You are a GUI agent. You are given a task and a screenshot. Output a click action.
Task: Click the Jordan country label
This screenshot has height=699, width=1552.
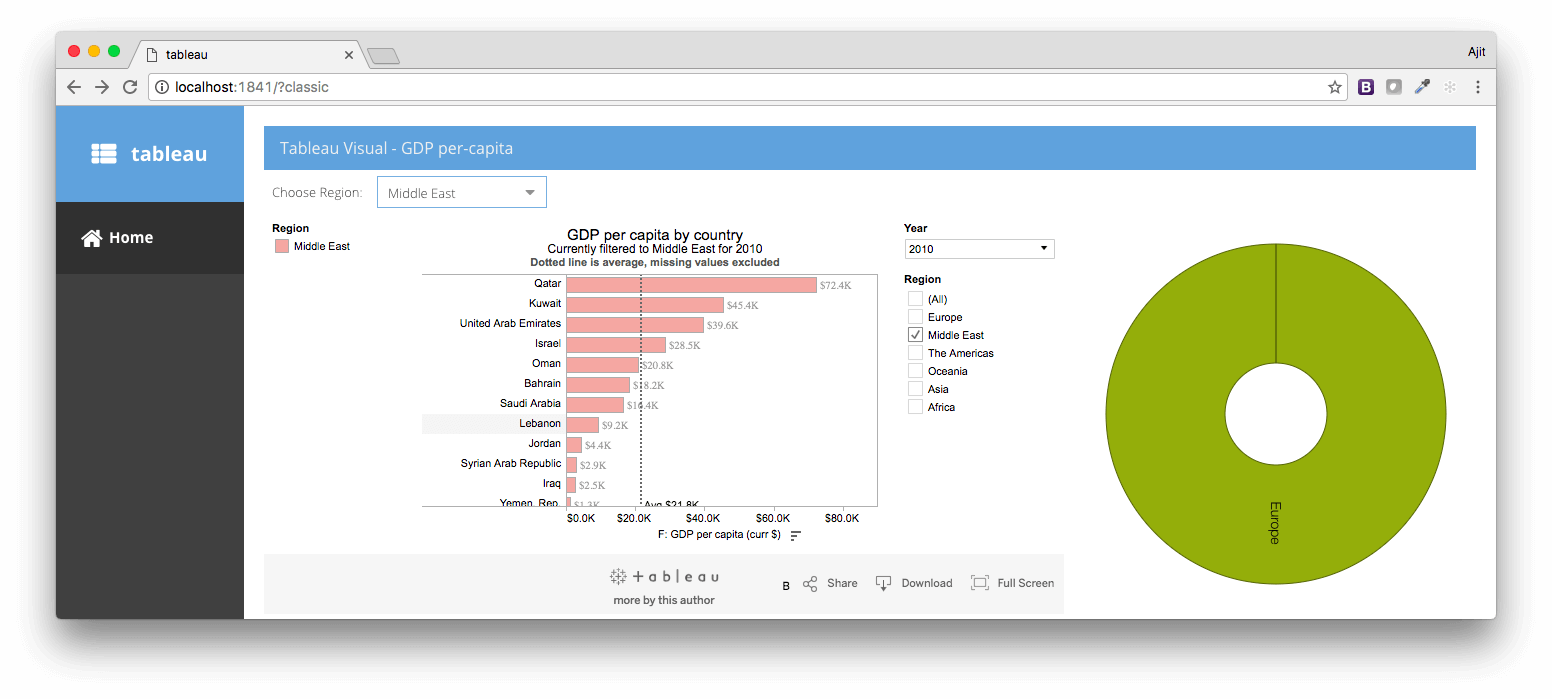(x=545, y=444)
